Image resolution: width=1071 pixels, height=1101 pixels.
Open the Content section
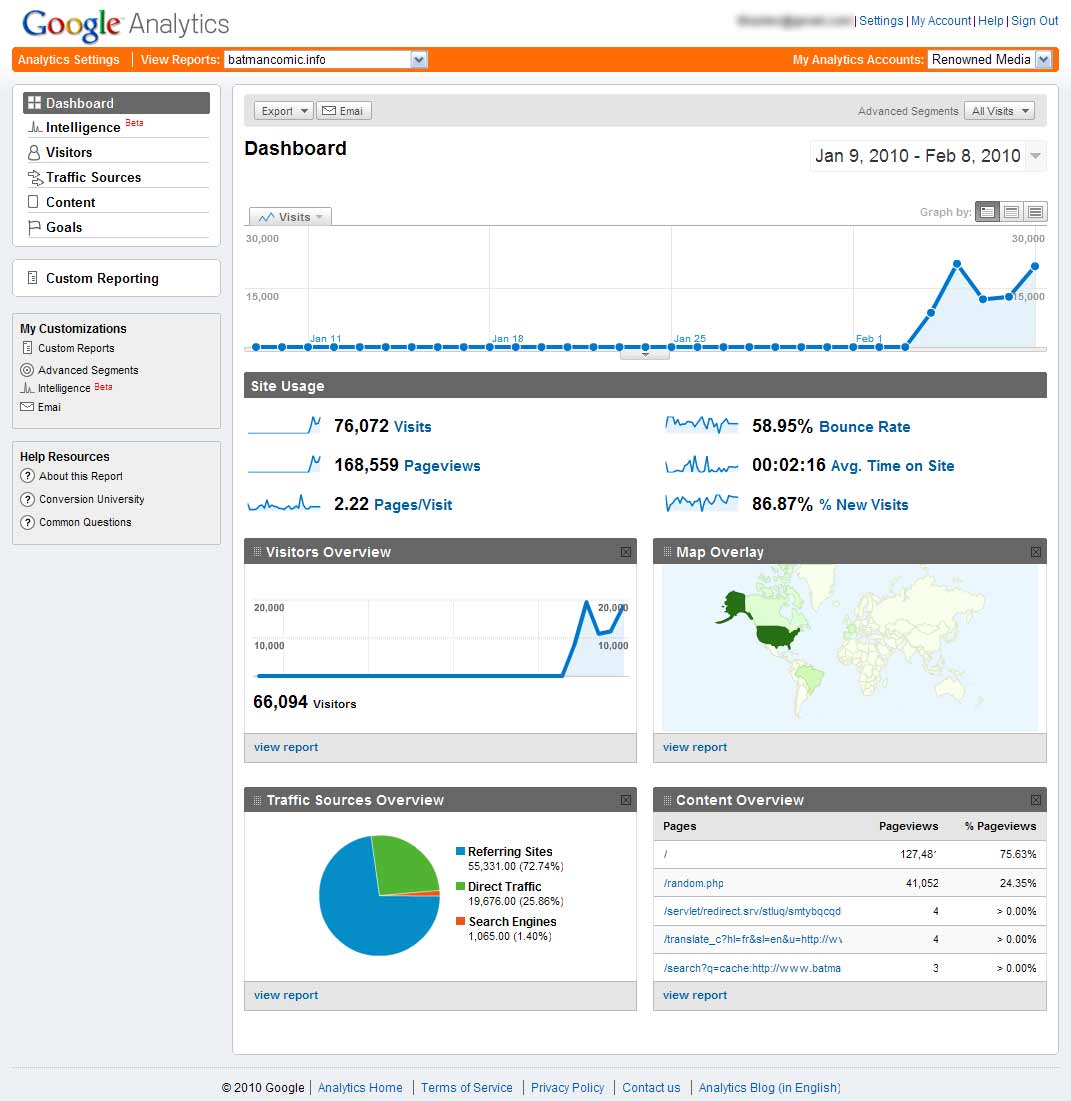(x=70, y=202)
